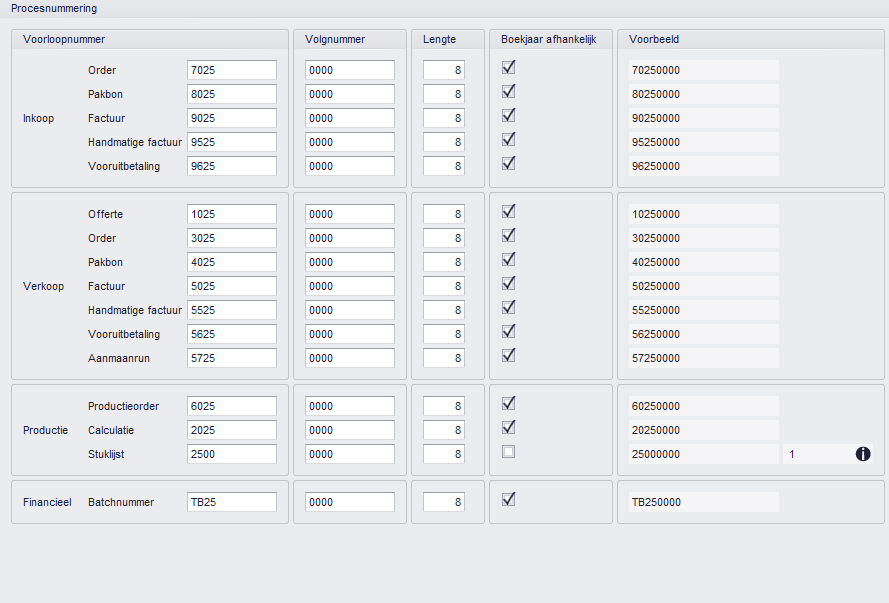Click the Boekjaar afhankelijk column header
Viewport: 889px width, 603px height.
tap(548, 39)
